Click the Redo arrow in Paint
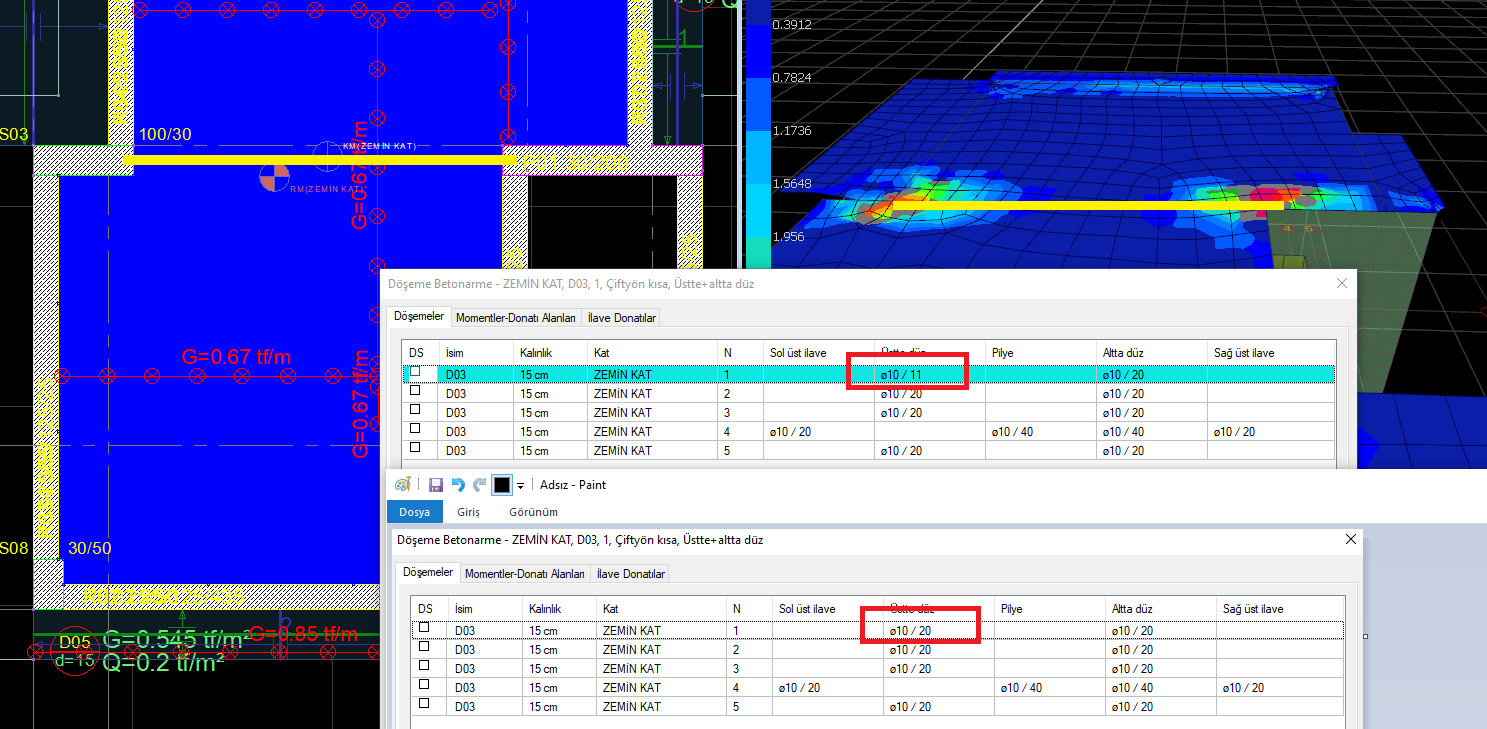The width and height of the screenshot is (1487, 729). point(480,485)
